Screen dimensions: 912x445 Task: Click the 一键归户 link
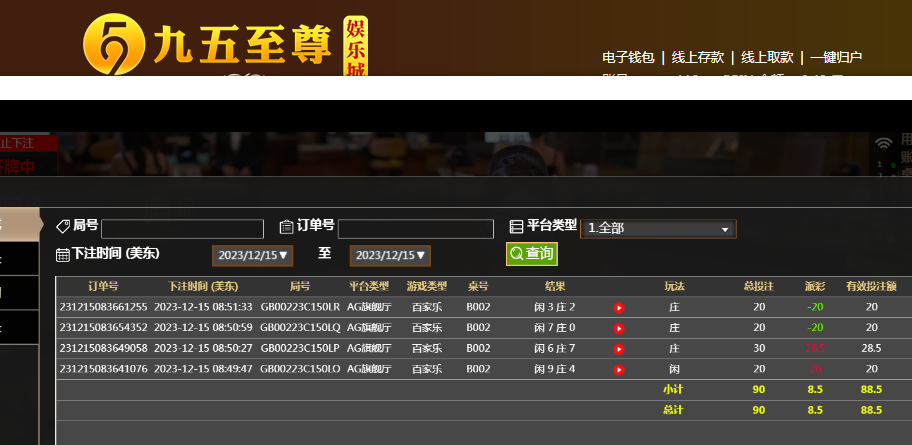click(x=835, y=58)
